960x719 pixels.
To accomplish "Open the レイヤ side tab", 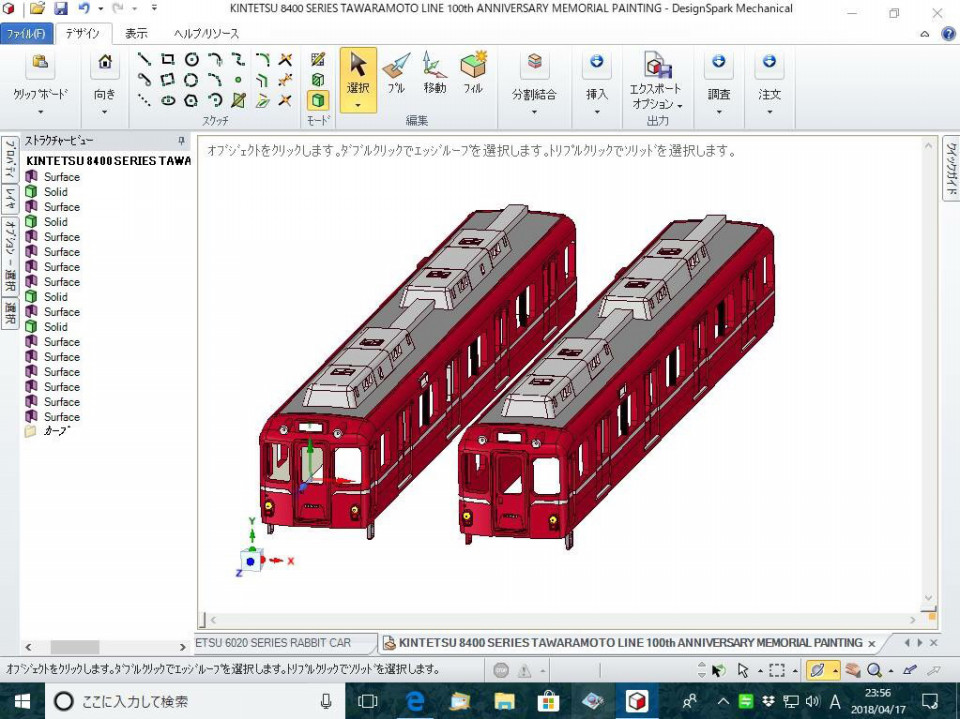I will tap(10, 198).
